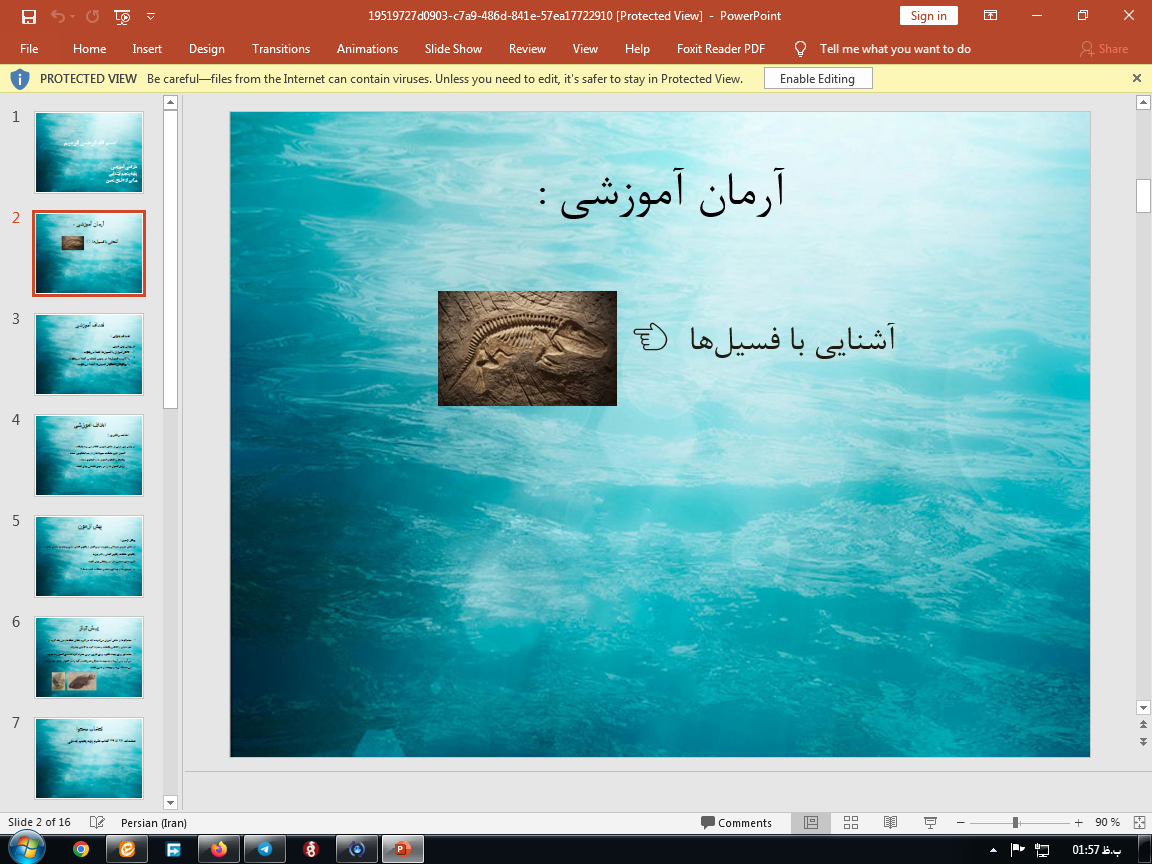Image resolution: width=1152 pixels, height=864 pixels.
Task: Switch to the Slide Show ribbon tab
Action: click(452, 48)
